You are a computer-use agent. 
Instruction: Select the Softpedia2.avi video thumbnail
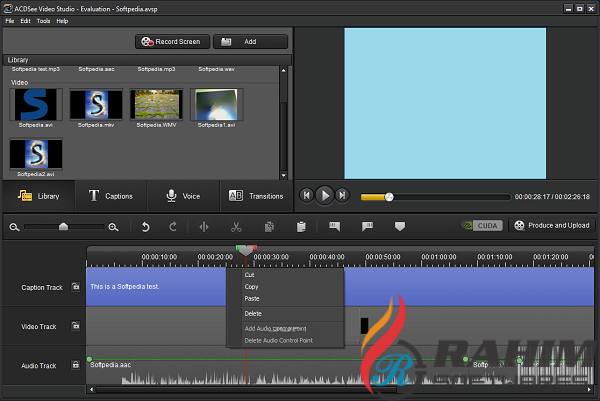point(36,154)
